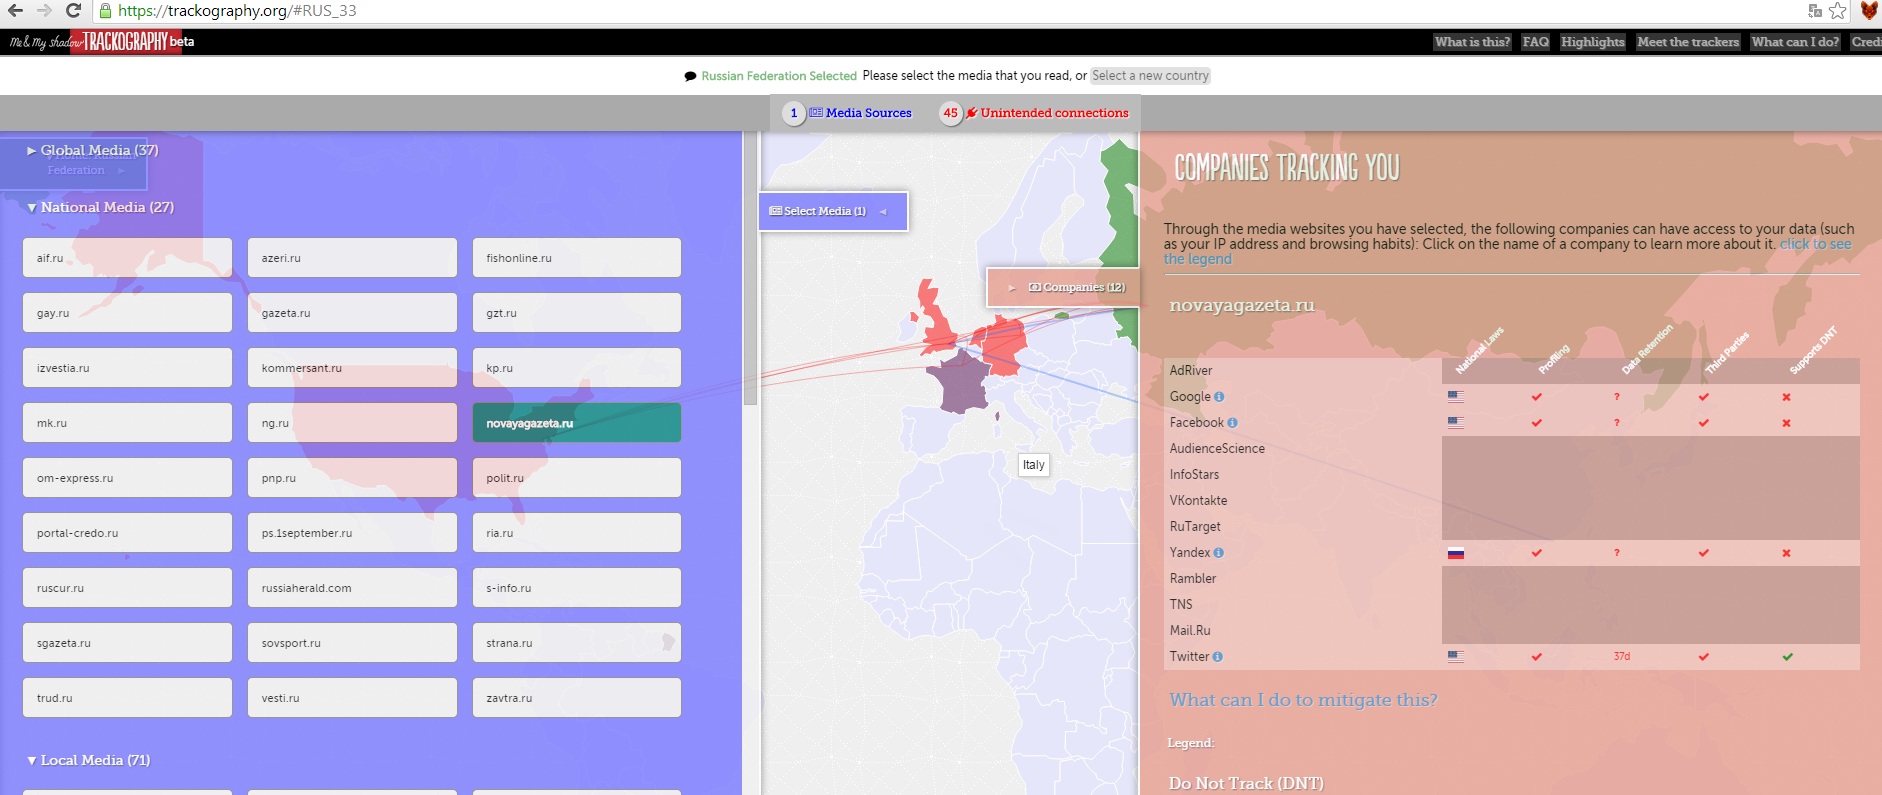Select the aif.ru media source
This screenshot has width=1882, height=795.
tap(127, 258)
